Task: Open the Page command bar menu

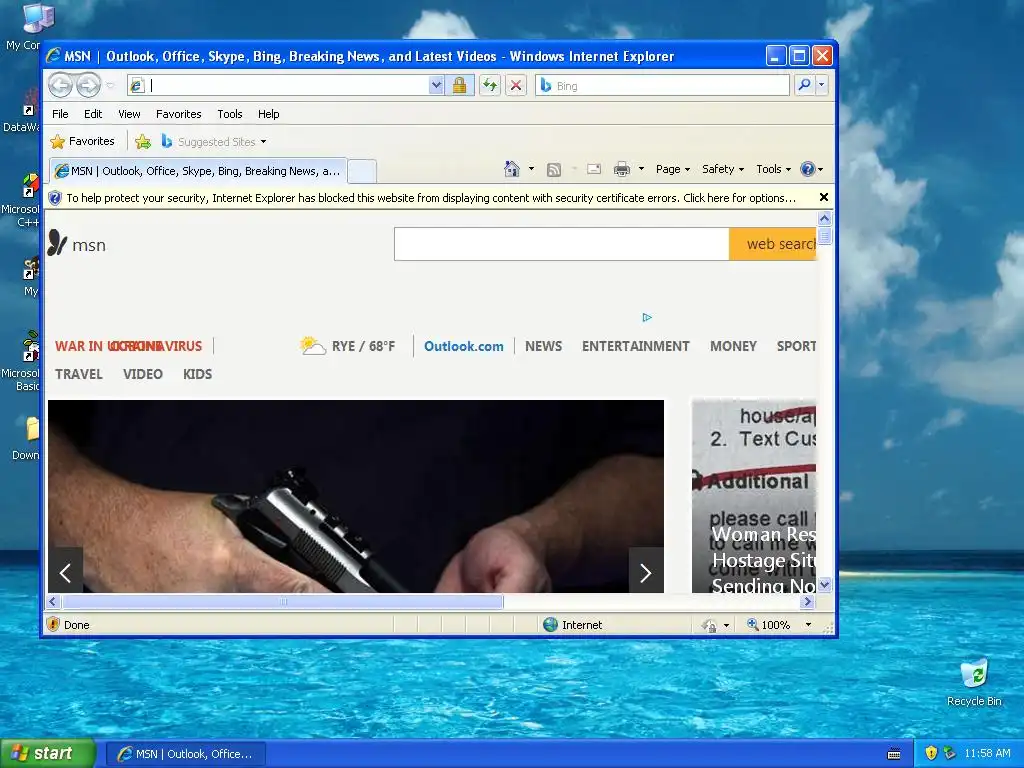Action: [673, 169]
